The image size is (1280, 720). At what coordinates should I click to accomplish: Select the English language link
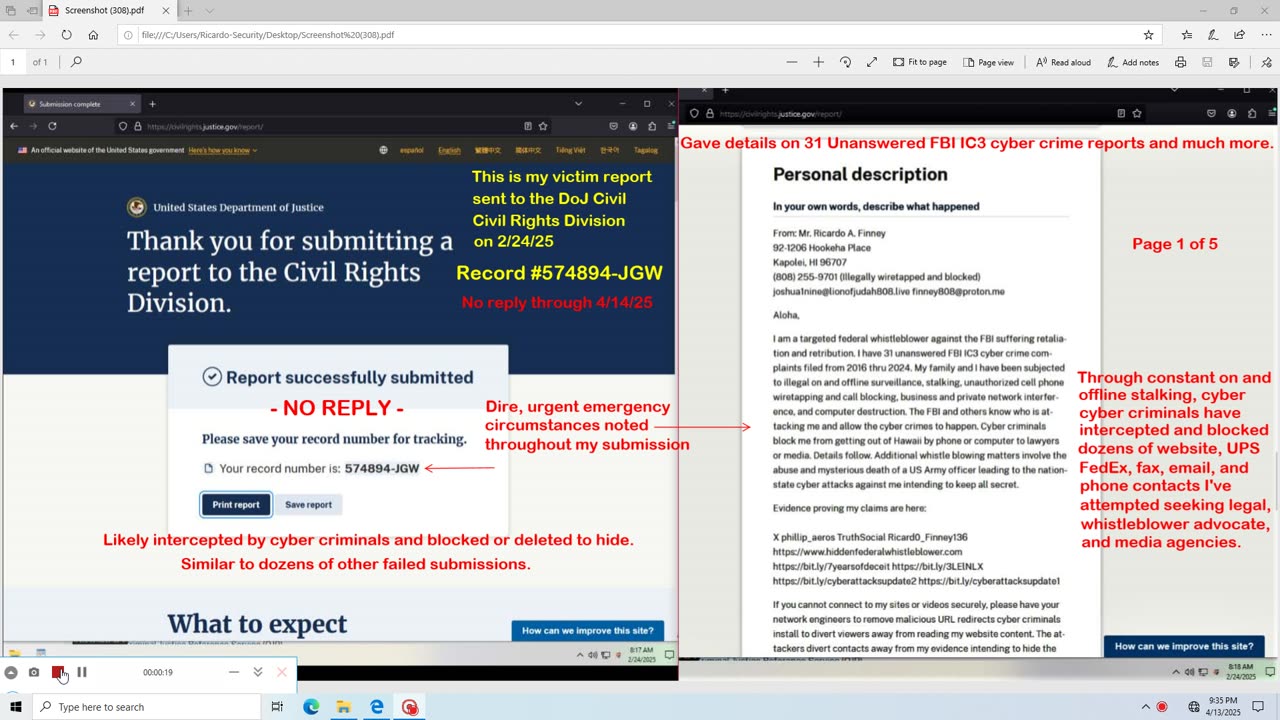[449, 151]
